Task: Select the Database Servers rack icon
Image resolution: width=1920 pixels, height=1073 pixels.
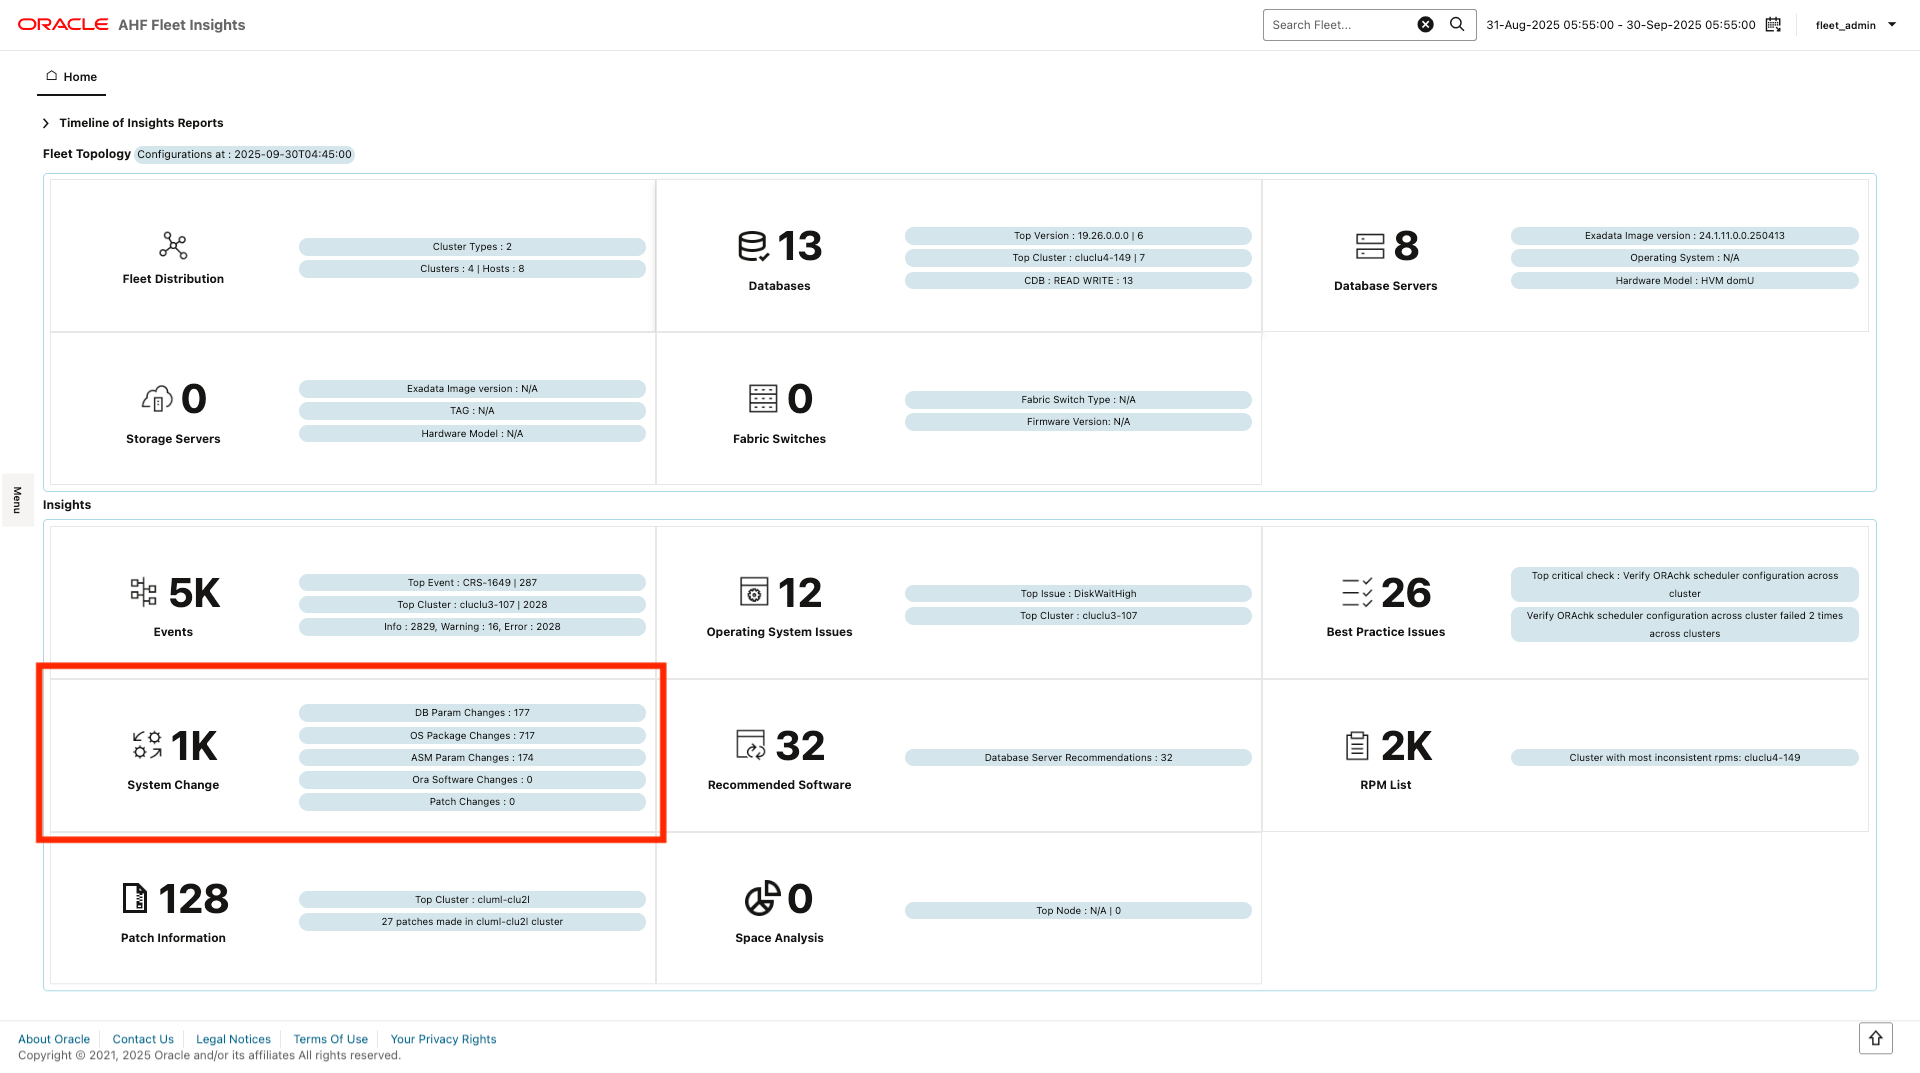Action: (1370, 246)
